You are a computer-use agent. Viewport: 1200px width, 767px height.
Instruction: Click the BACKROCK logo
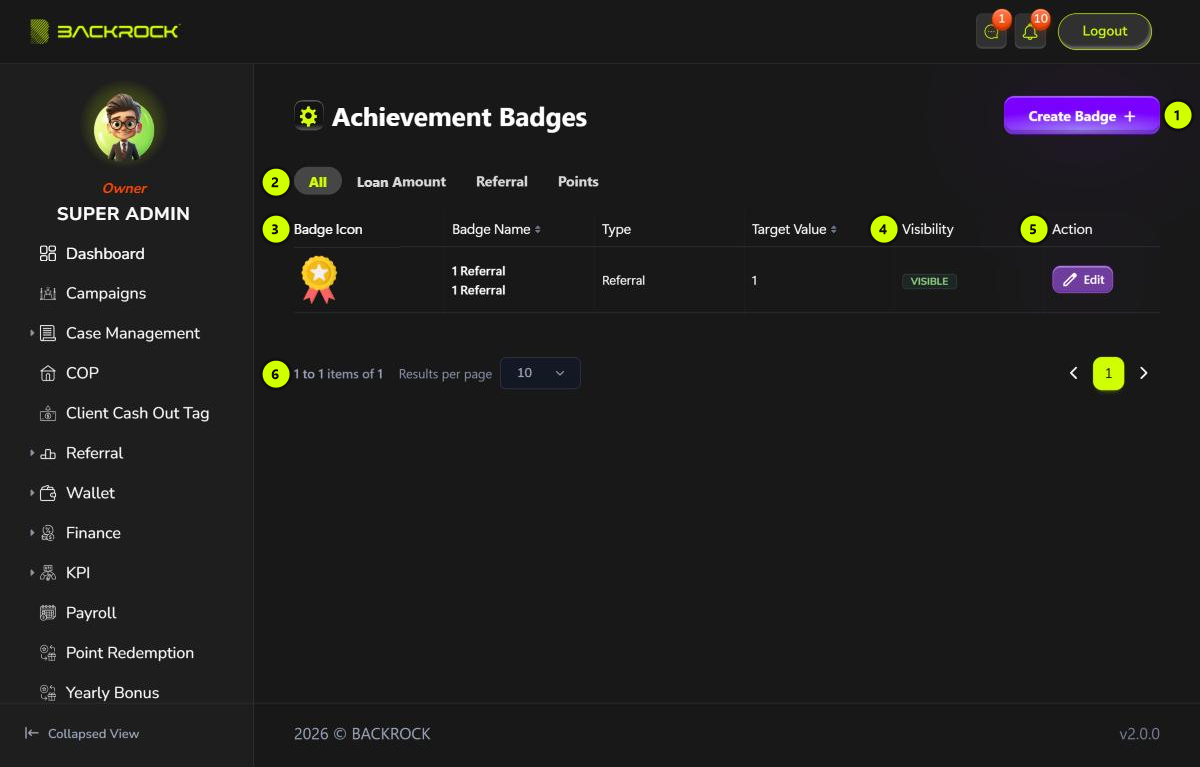coord(104,31)
